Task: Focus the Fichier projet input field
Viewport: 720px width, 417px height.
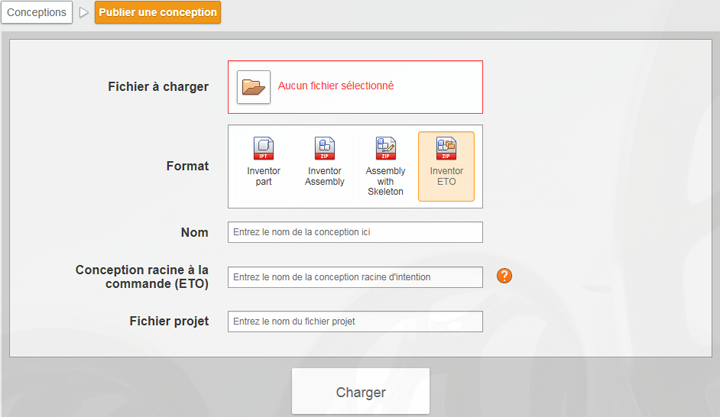Action: [355, 321]
